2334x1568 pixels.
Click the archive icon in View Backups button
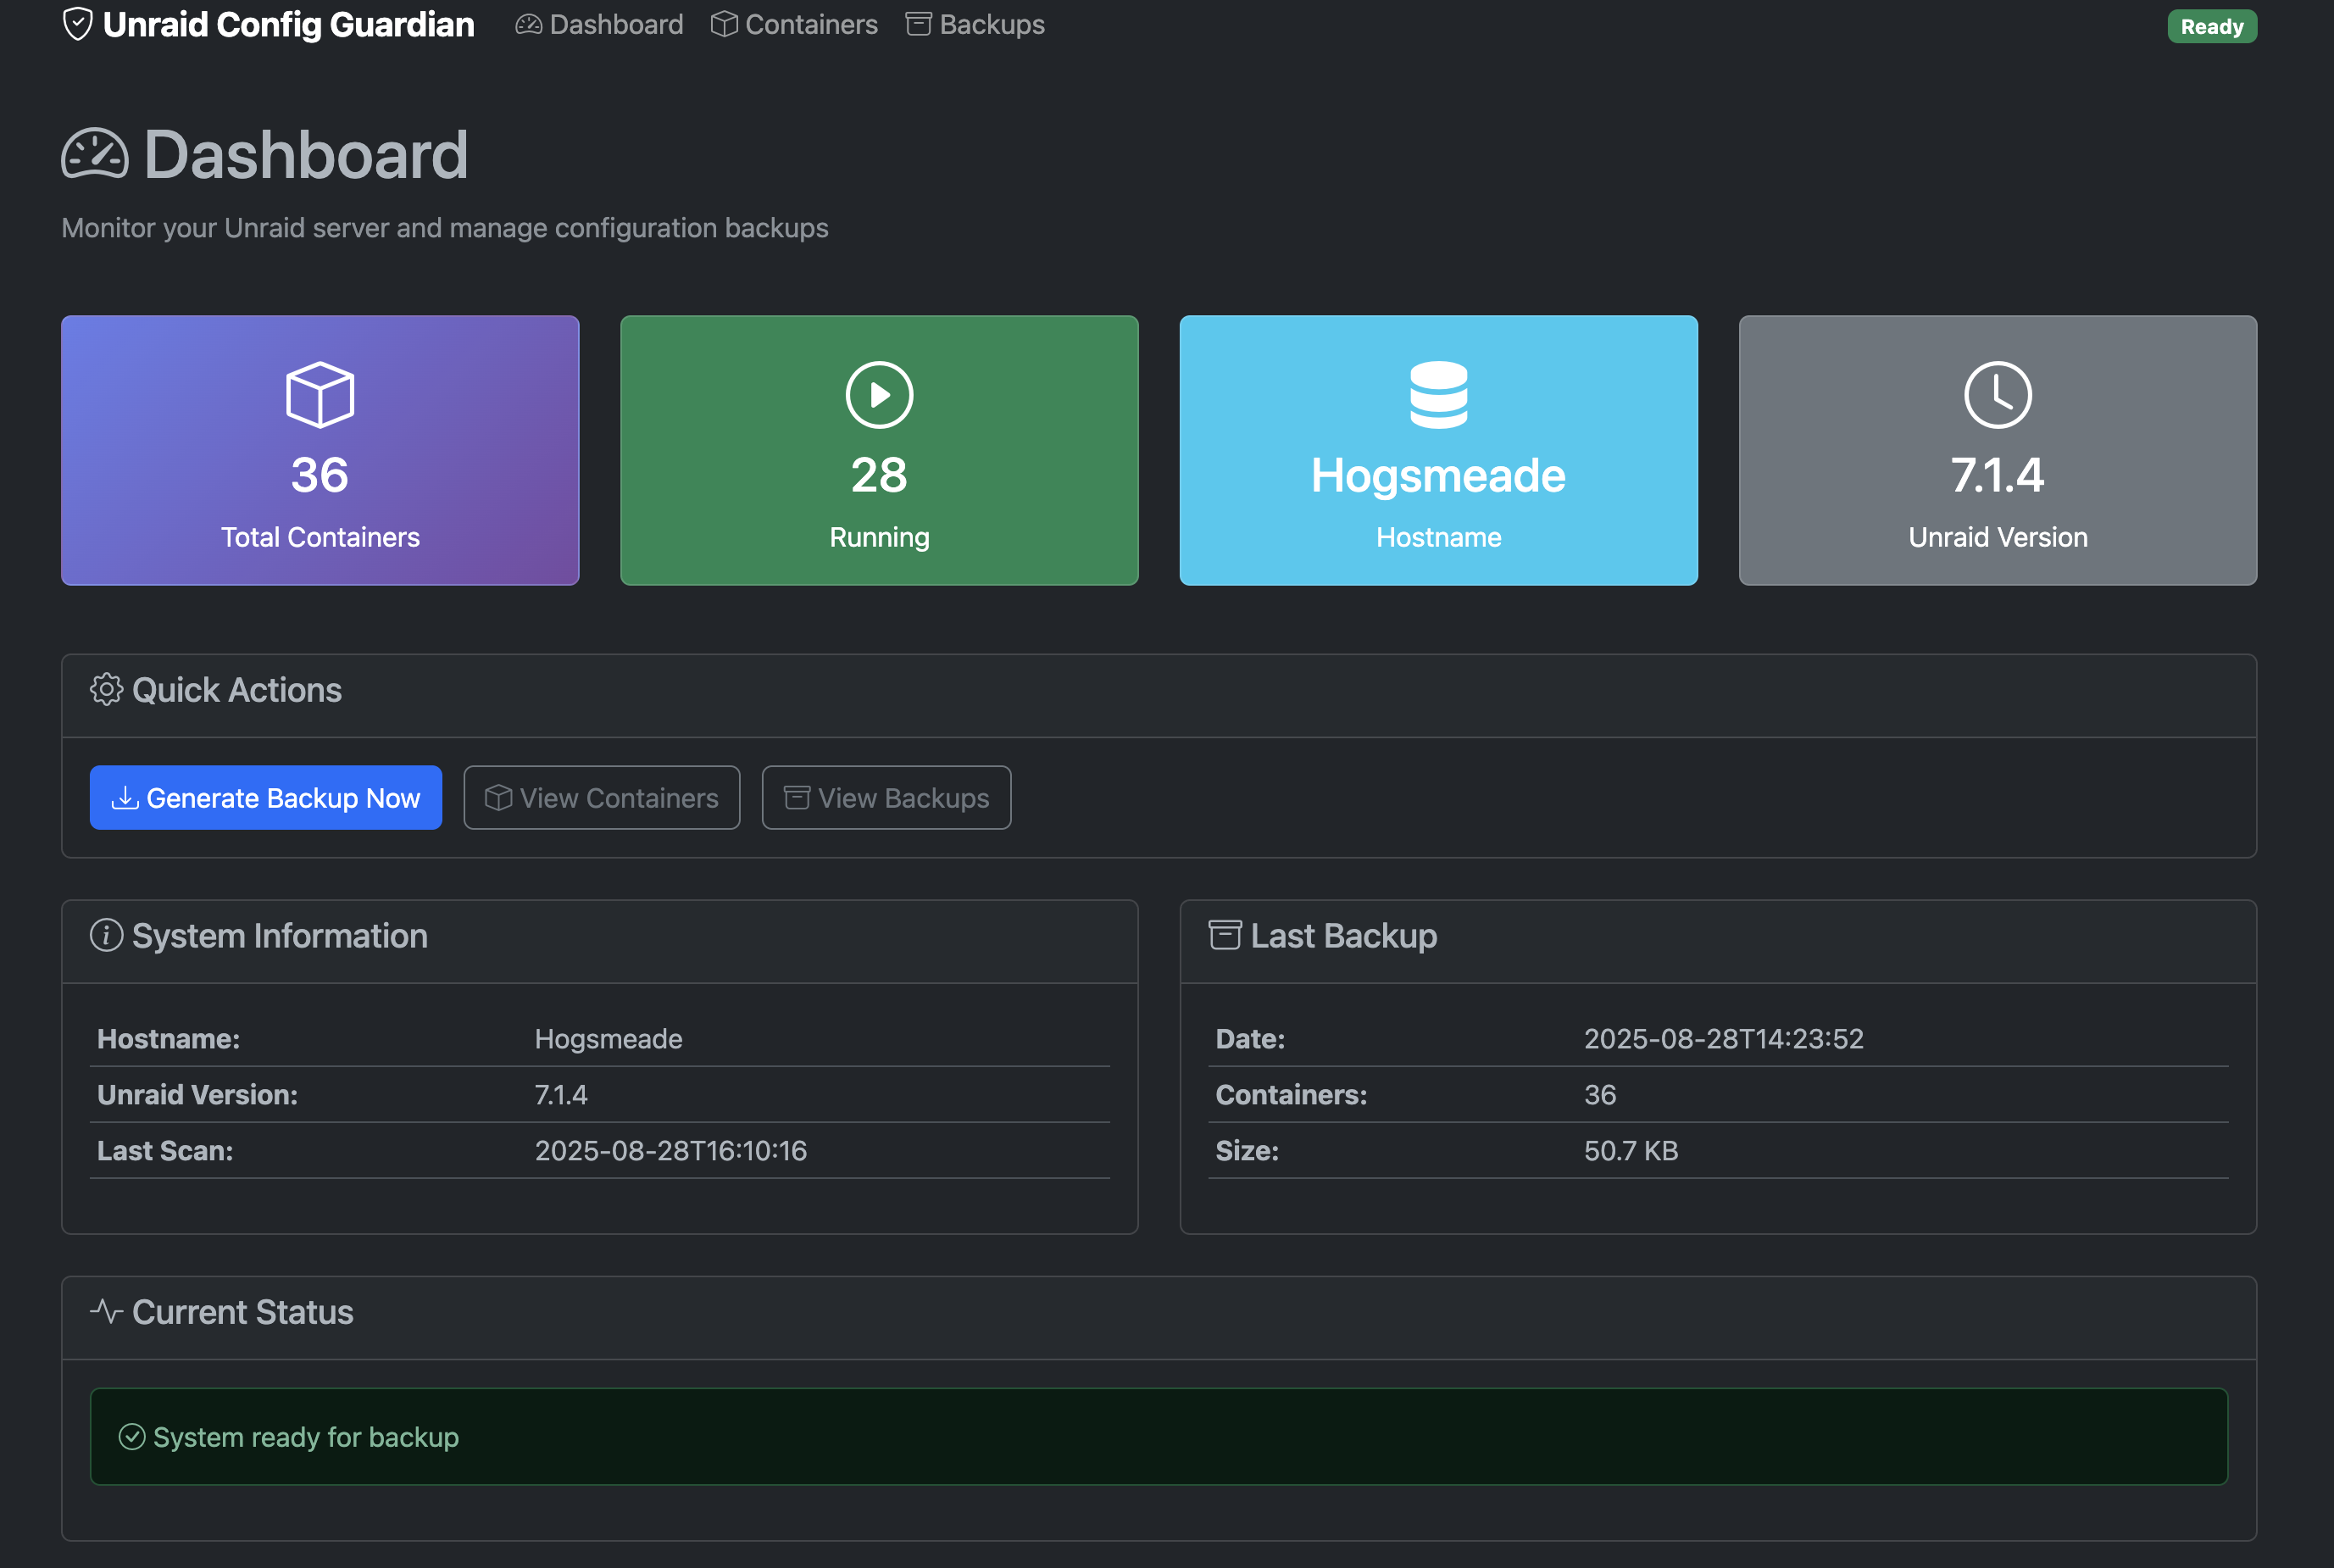click(x=796, y=798)
